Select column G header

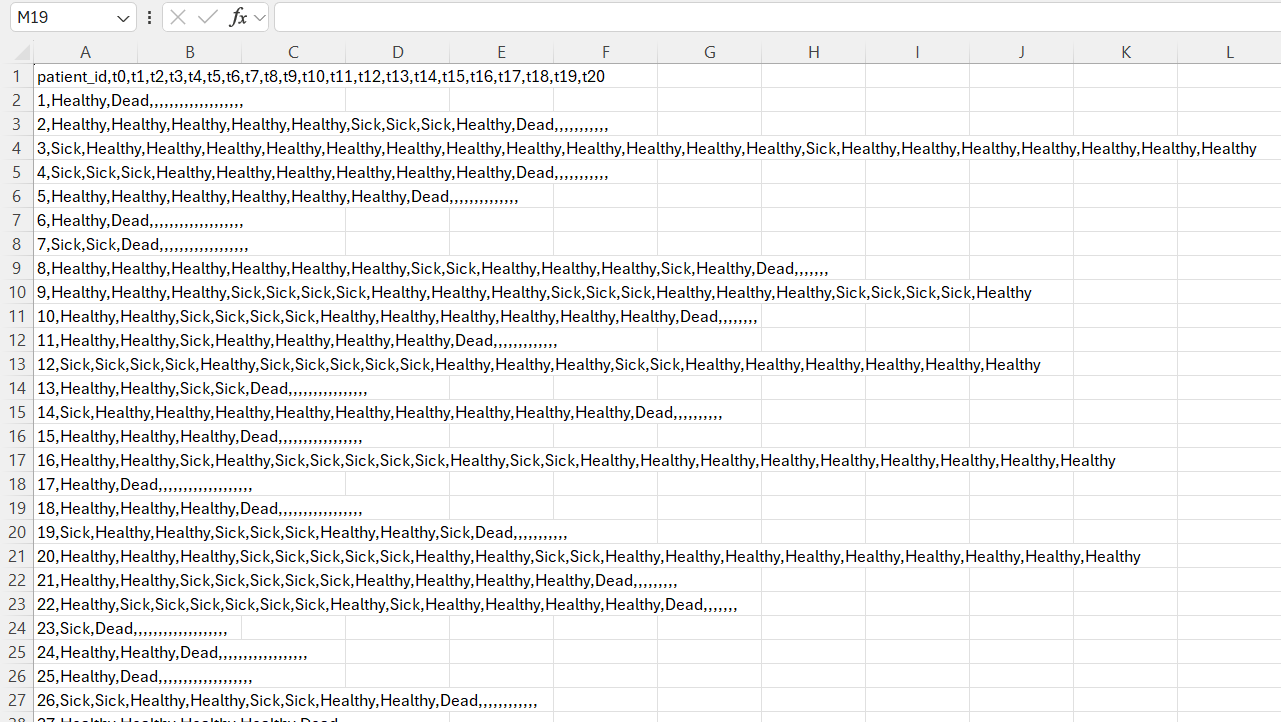[x=709, y=53]
